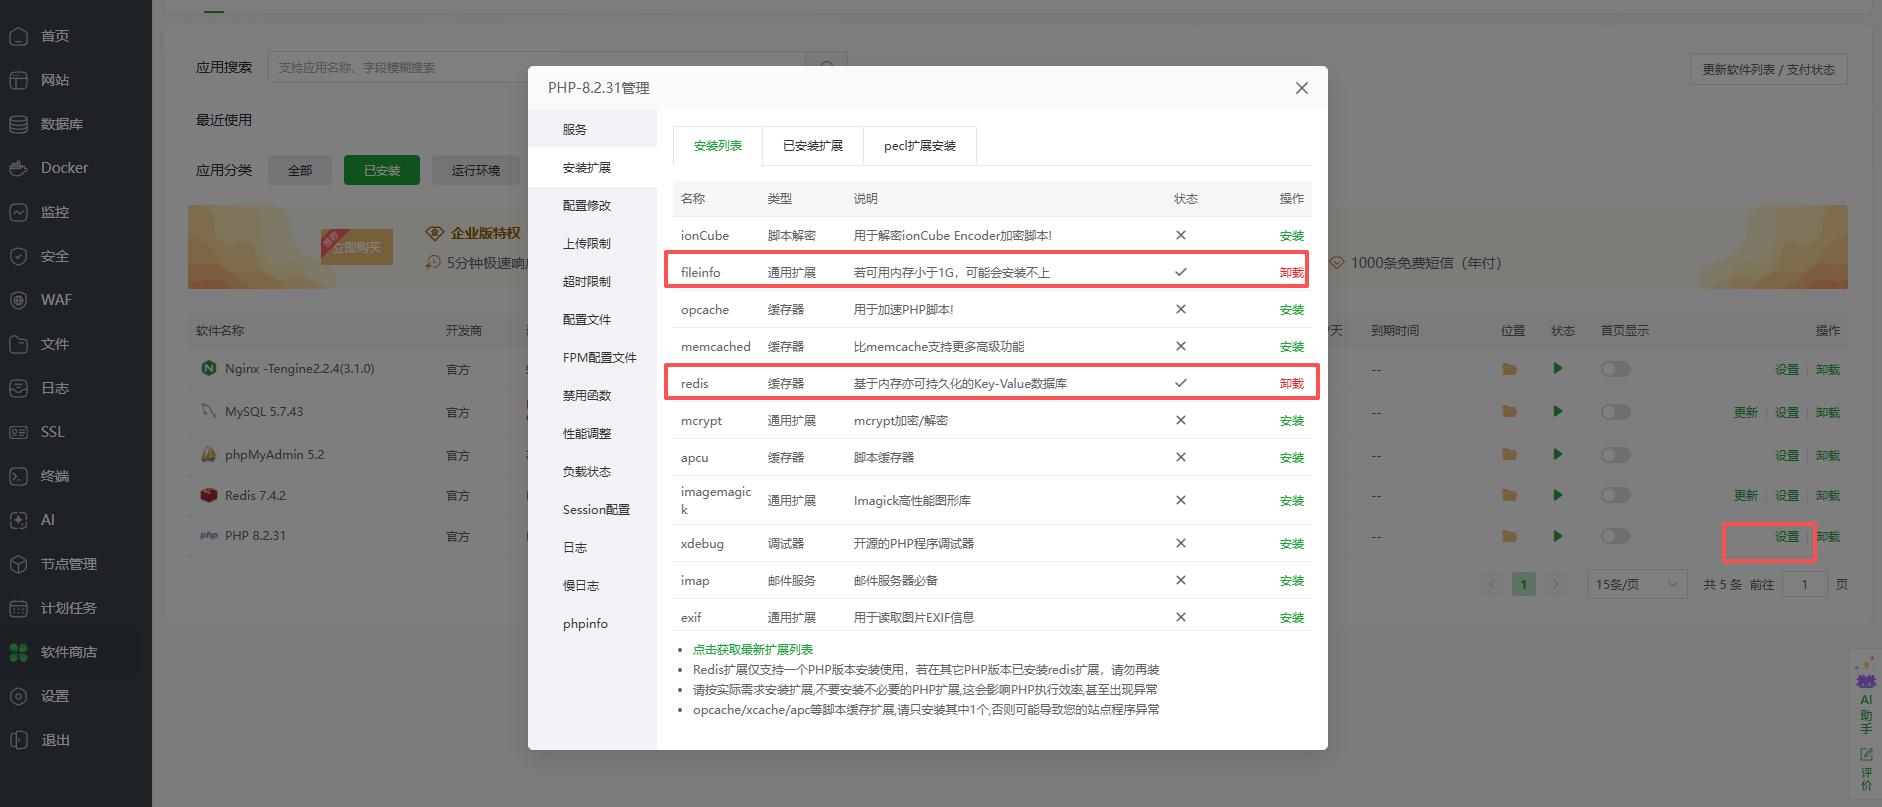The image size is (1882, 807).
Task: Select the 已安装 category button
Action: coord(382,170)
